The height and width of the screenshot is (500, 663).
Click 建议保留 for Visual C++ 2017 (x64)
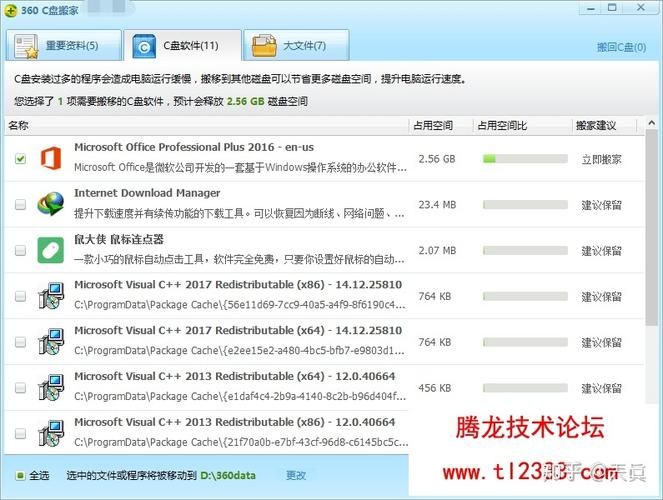click(x=601, y=342)
